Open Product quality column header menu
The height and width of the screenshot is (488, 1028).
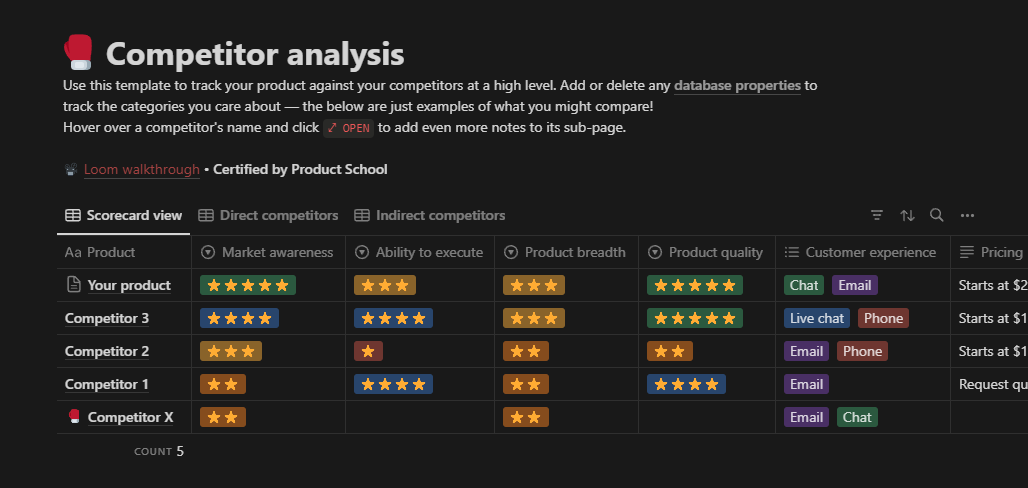(705, 252)
